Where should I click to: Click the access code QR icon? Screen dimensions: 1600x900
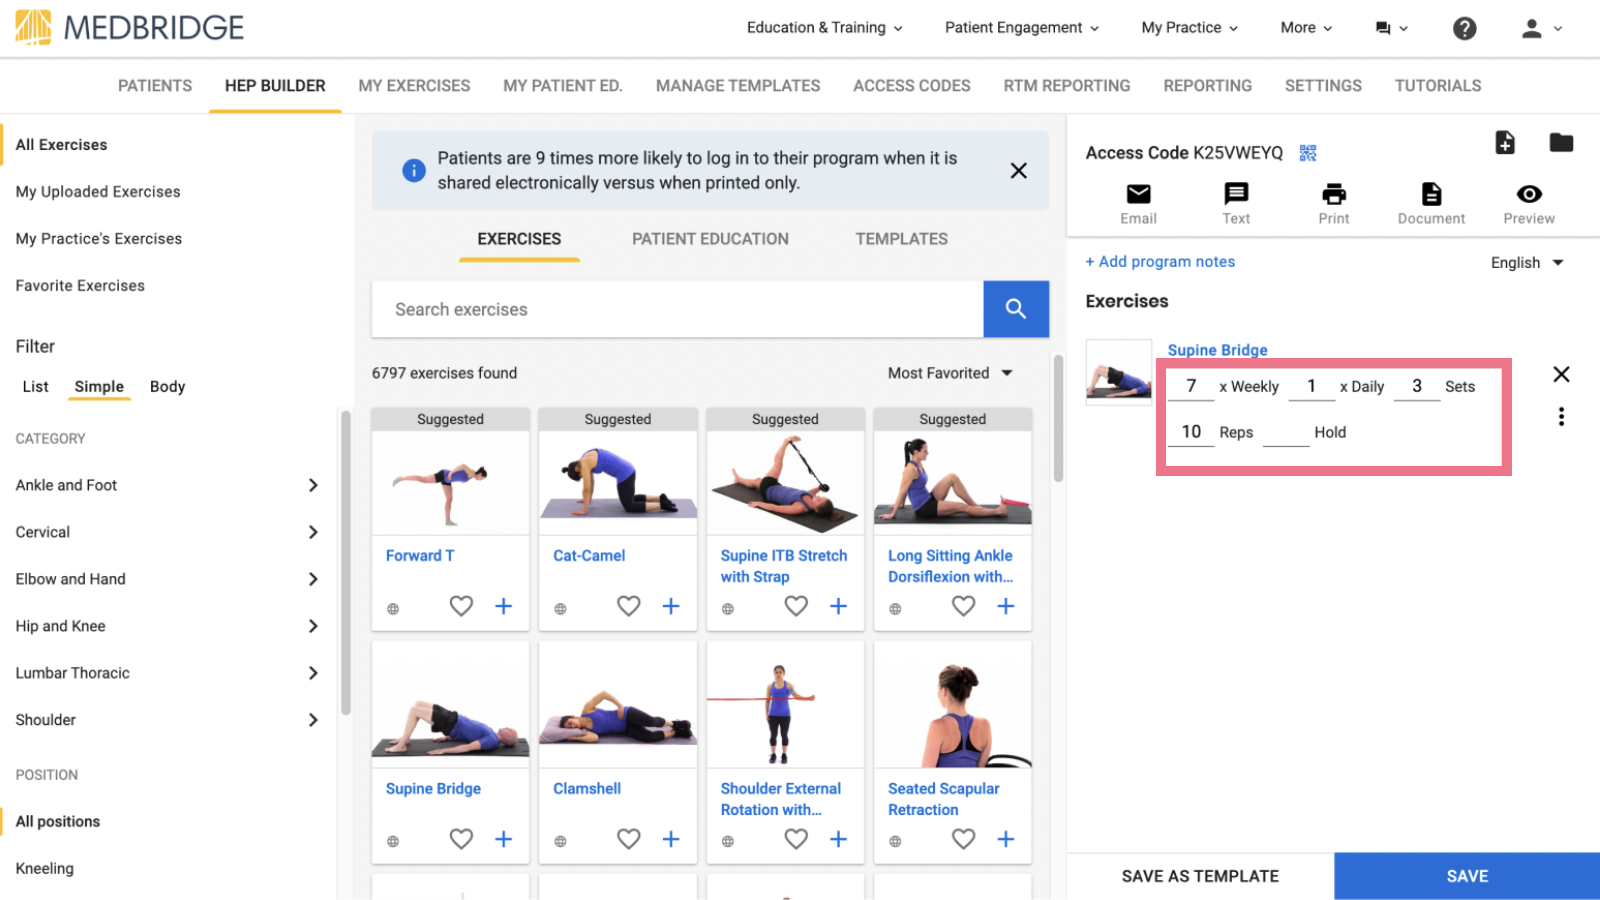1308,153
